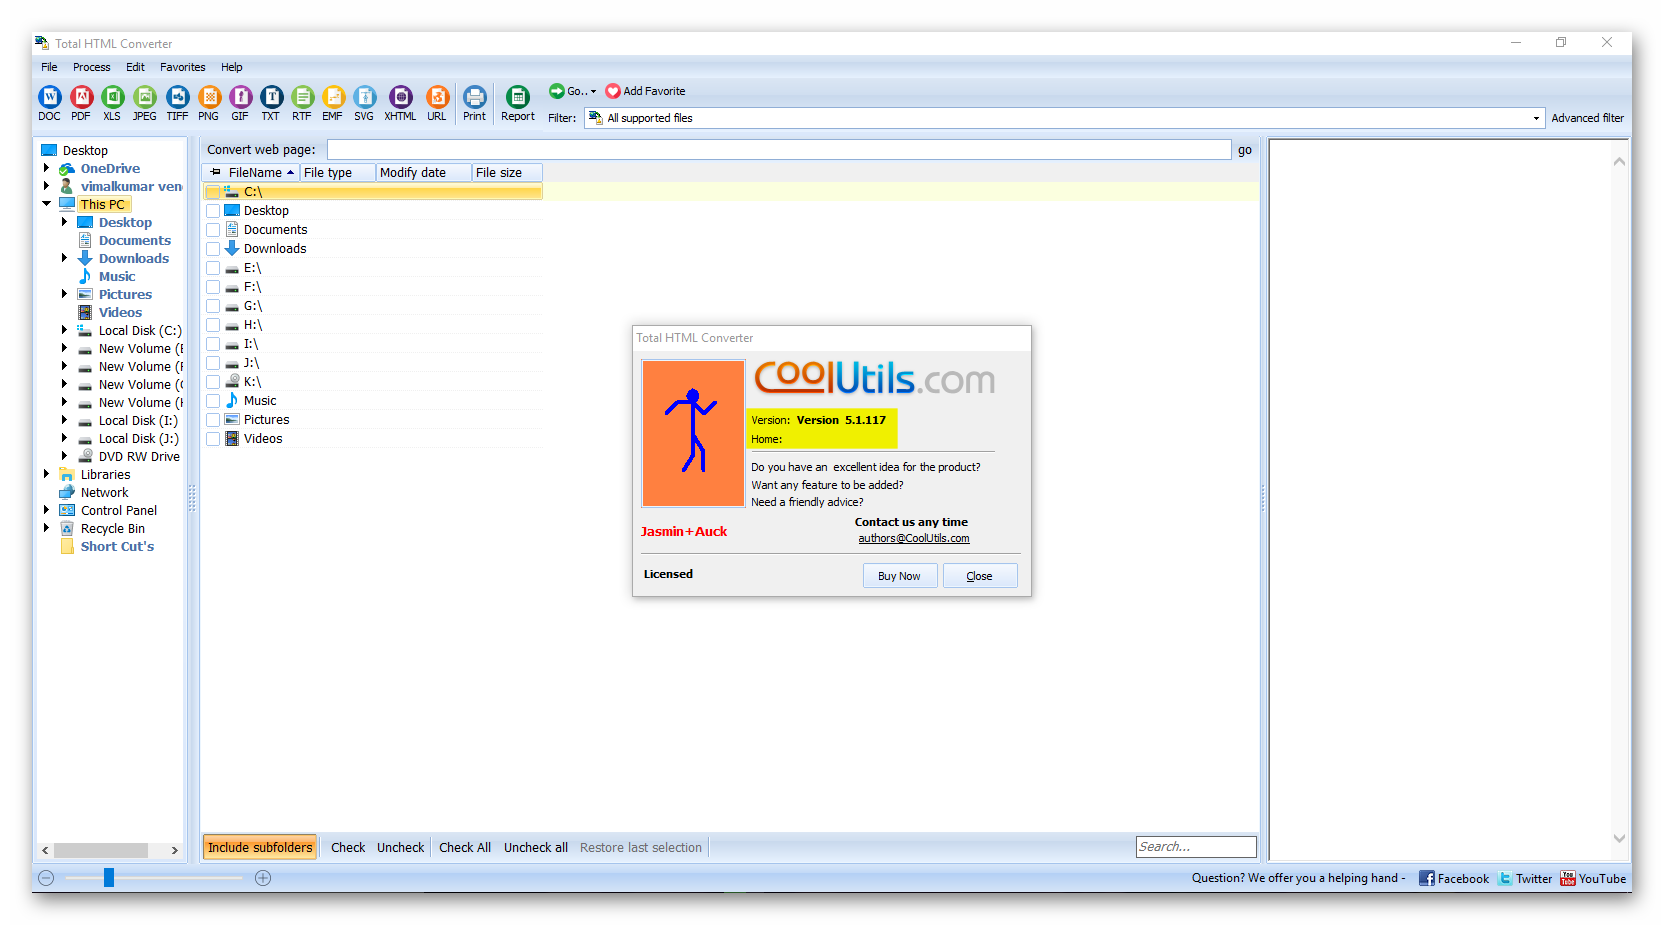The width and height of the screenshot is (1664, 925).
Task: Open the Go dropdown arrow
Action: 594,91
